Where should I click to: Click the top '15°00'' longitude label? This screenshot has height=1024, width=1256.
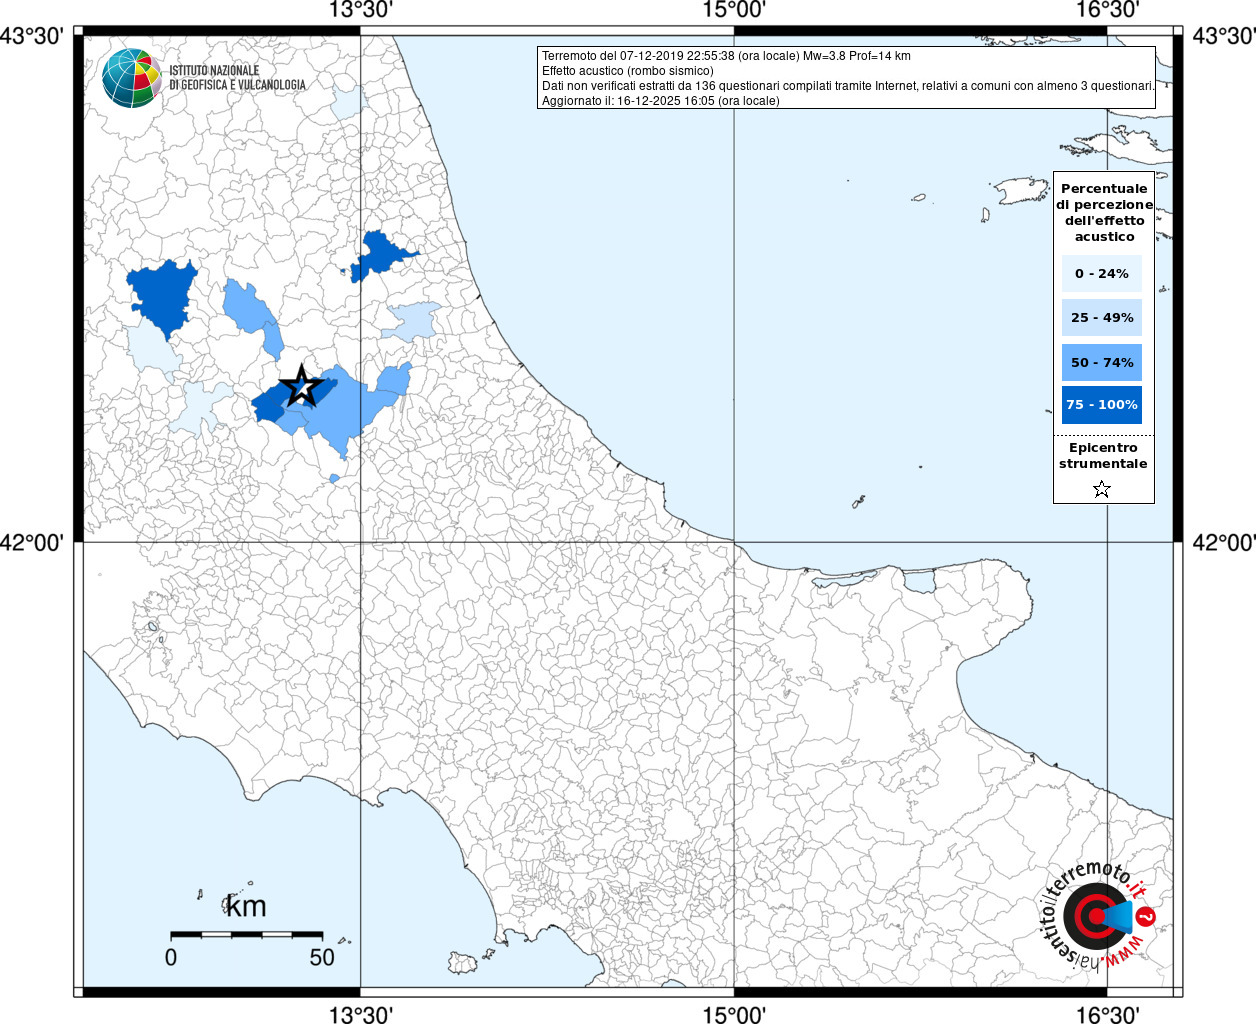pyautogui.click(x=734, y=11)
